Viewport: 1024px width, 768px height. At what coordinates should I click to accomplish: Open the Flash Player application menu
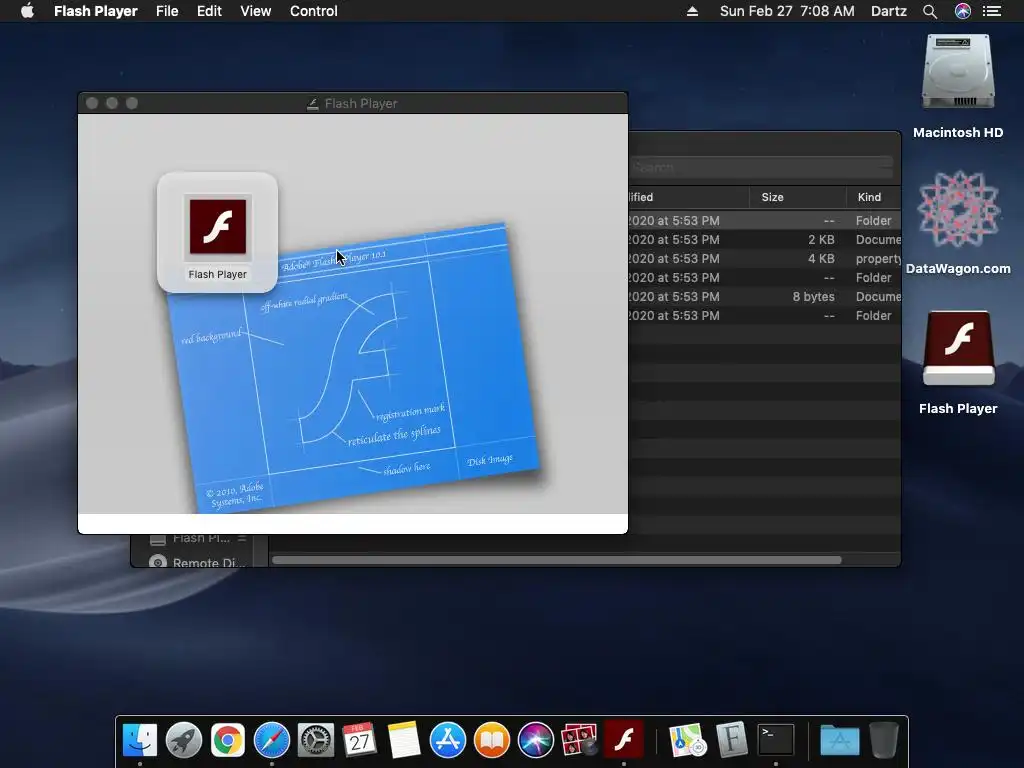[95, 11]
